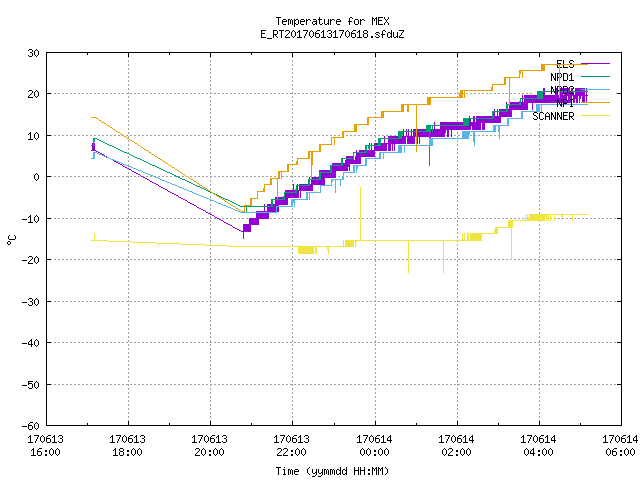Click the x-axis tick label 170614 02:00
This screenshot has width=640, height=480.
(x=457, y=446)
